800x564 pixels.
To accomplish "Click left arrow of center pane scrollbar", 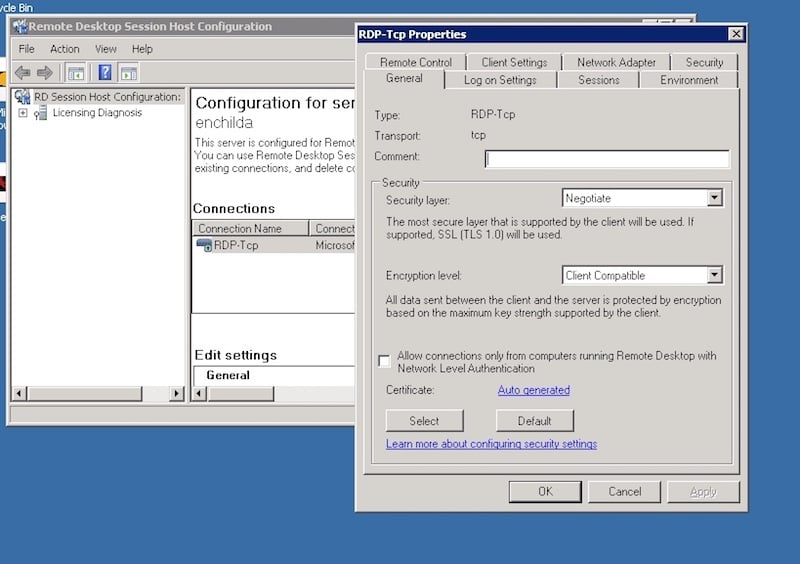I will [199, 394].
